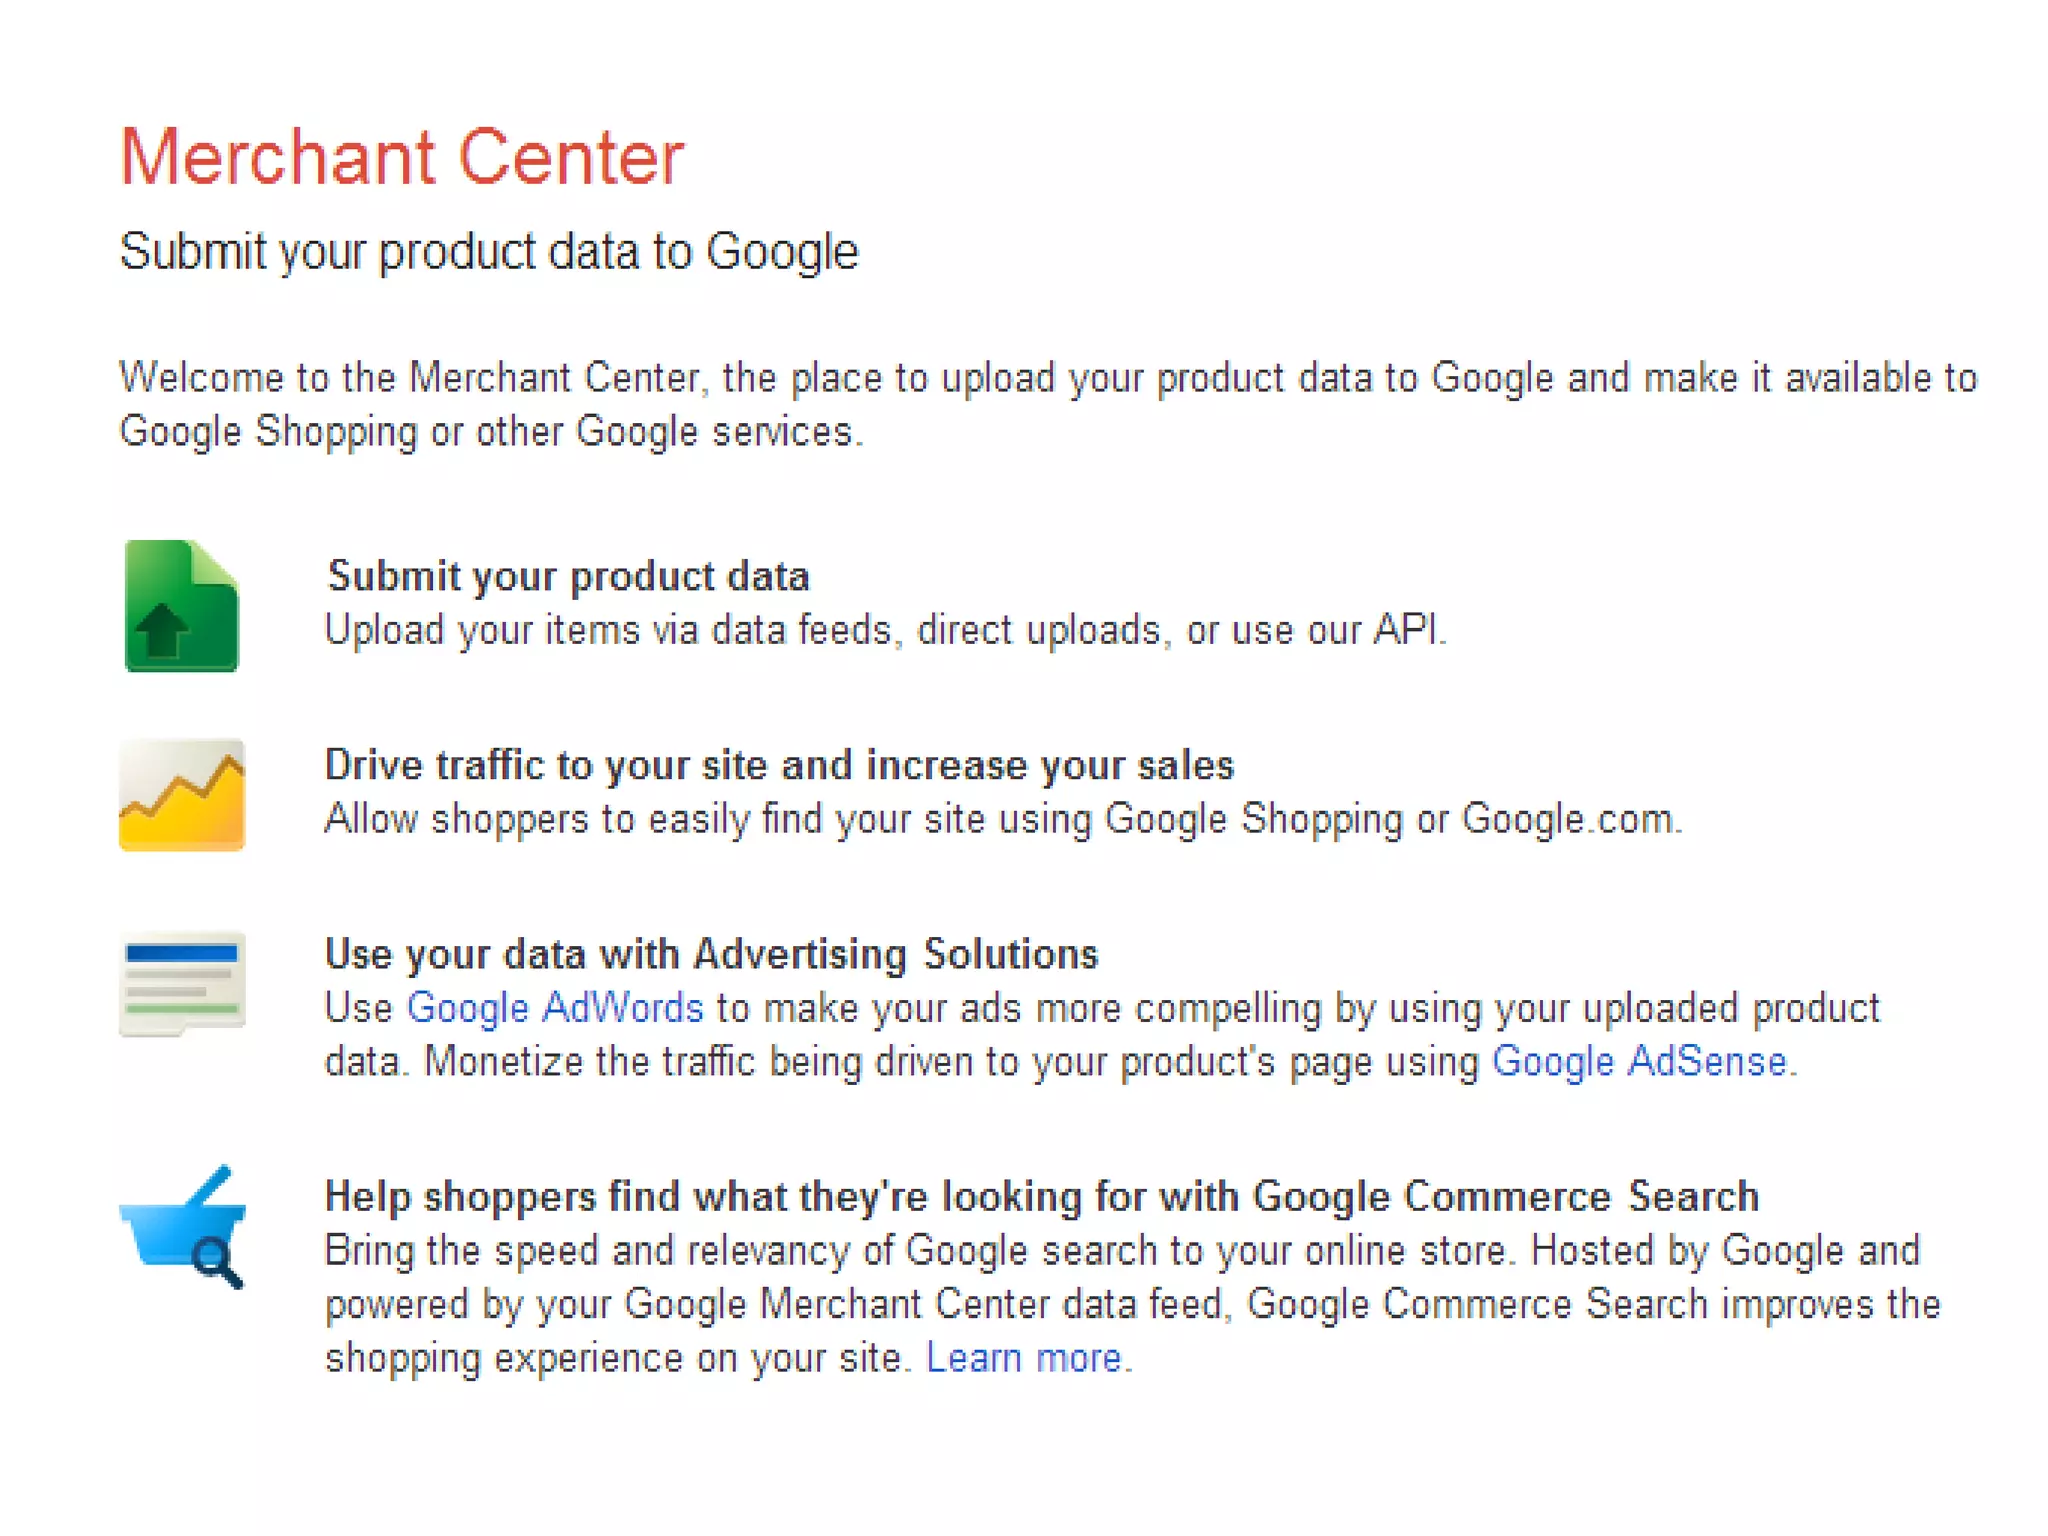The width and height of the screenshot is (2048, 1536).
Task: Click the 'Google.com' text in traffic description
Action: pos(1567,819)
